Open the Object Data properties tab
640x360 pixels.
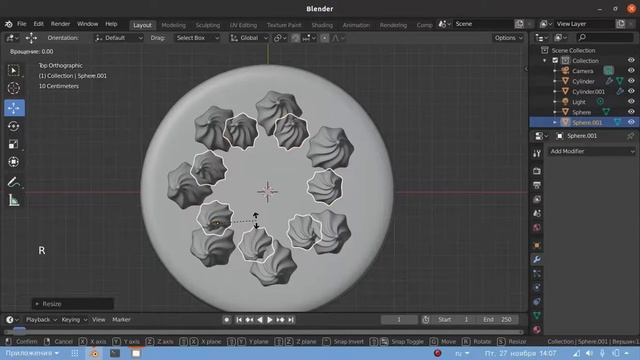tap(537, 316)
